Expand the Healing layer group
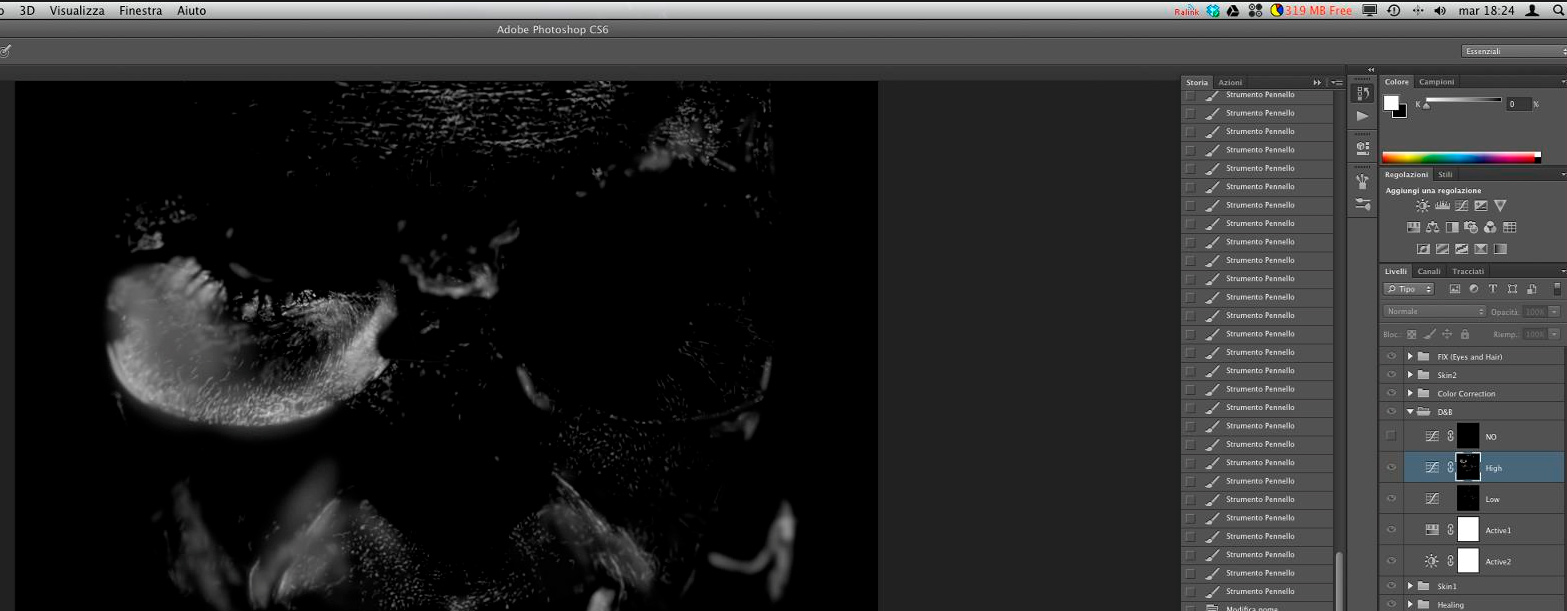The image size is (1567, 611). pyautogui.click(x=1410, y=604)
